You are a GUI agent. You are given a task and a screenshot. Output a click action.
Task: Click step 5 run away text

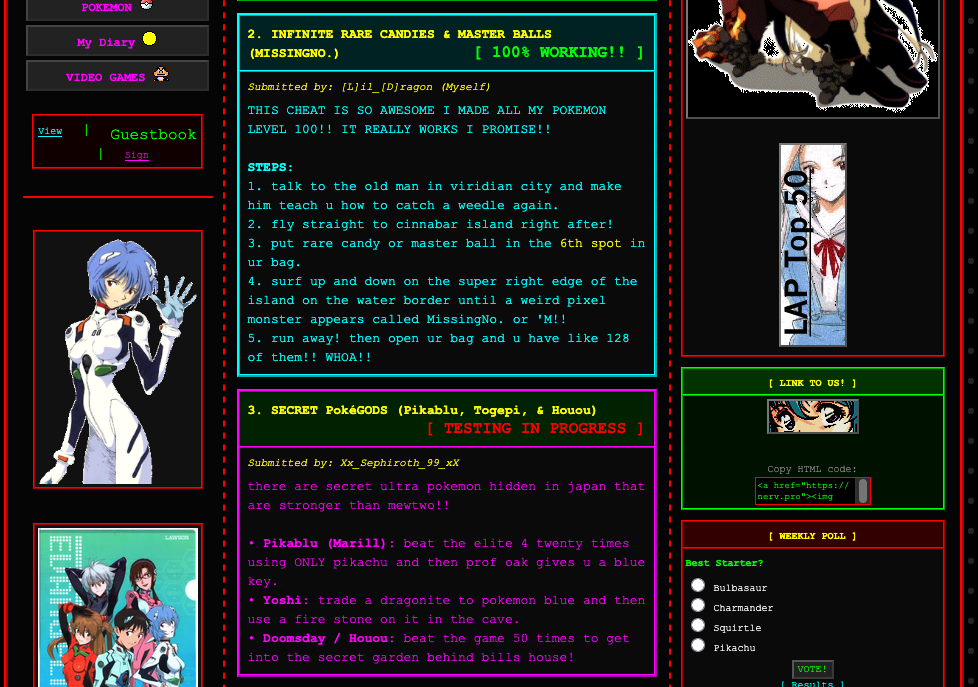[x=438, y=348]
